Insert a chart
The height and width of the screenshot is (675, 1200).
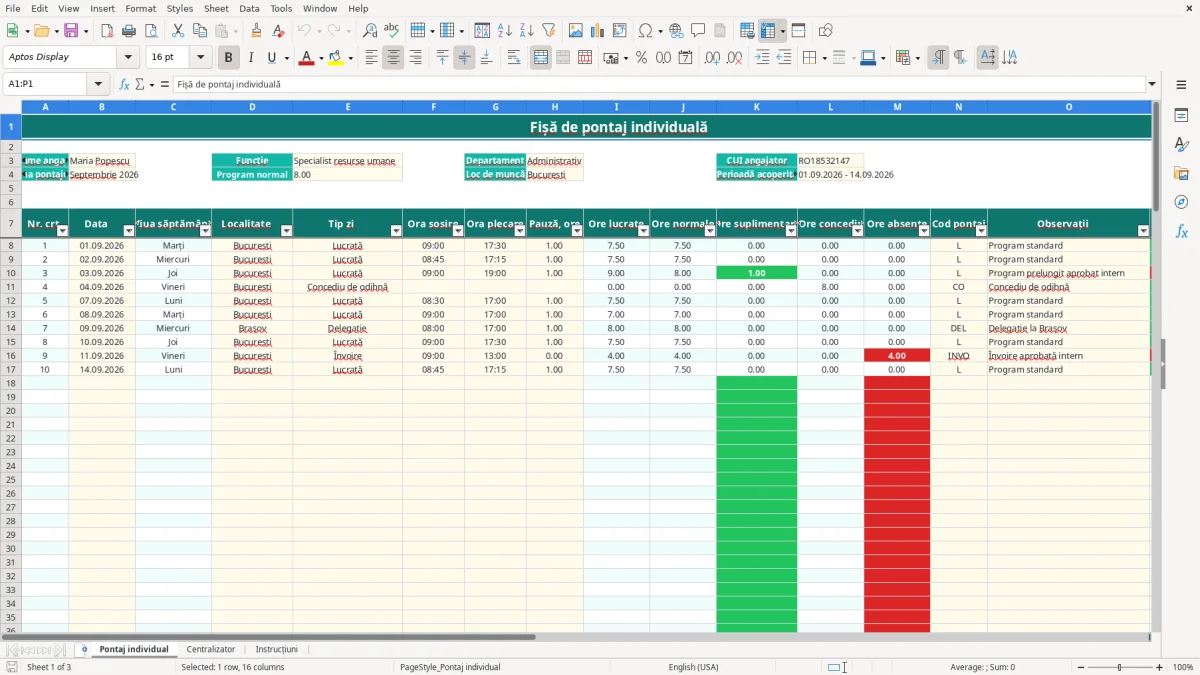[597, 31]
